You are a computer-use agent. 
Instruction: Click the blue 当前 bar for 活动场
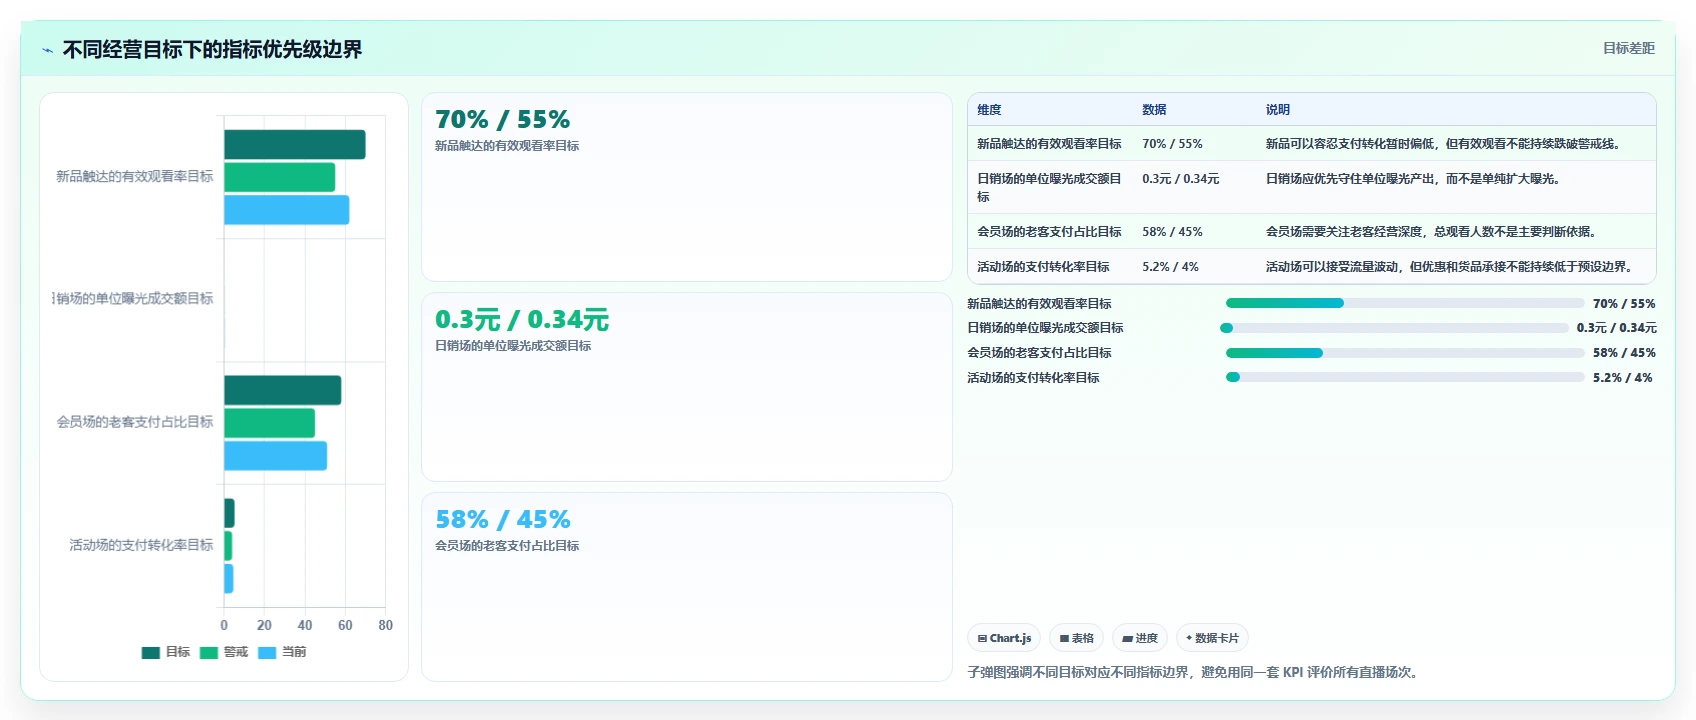[x=228, y=579]
